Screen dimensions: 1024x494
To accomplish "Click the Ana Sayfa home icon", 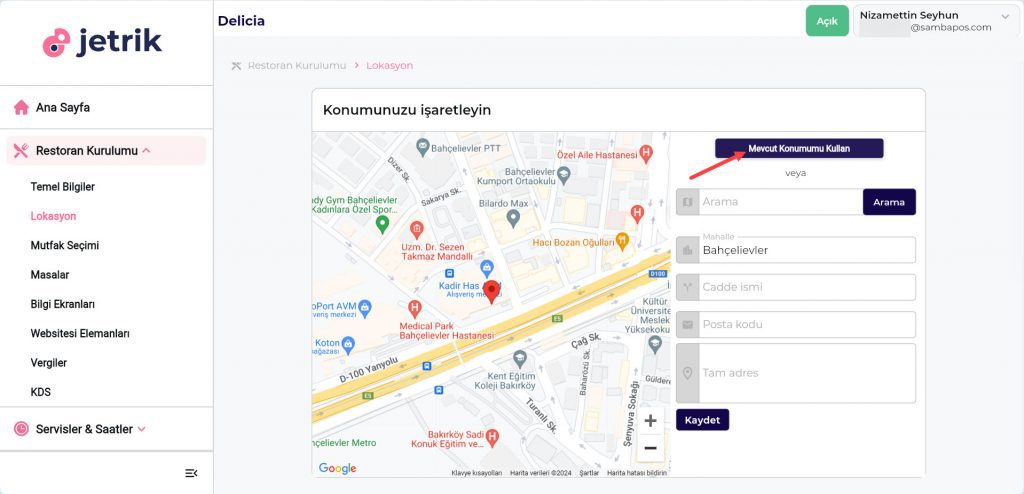I will (20, 107).
